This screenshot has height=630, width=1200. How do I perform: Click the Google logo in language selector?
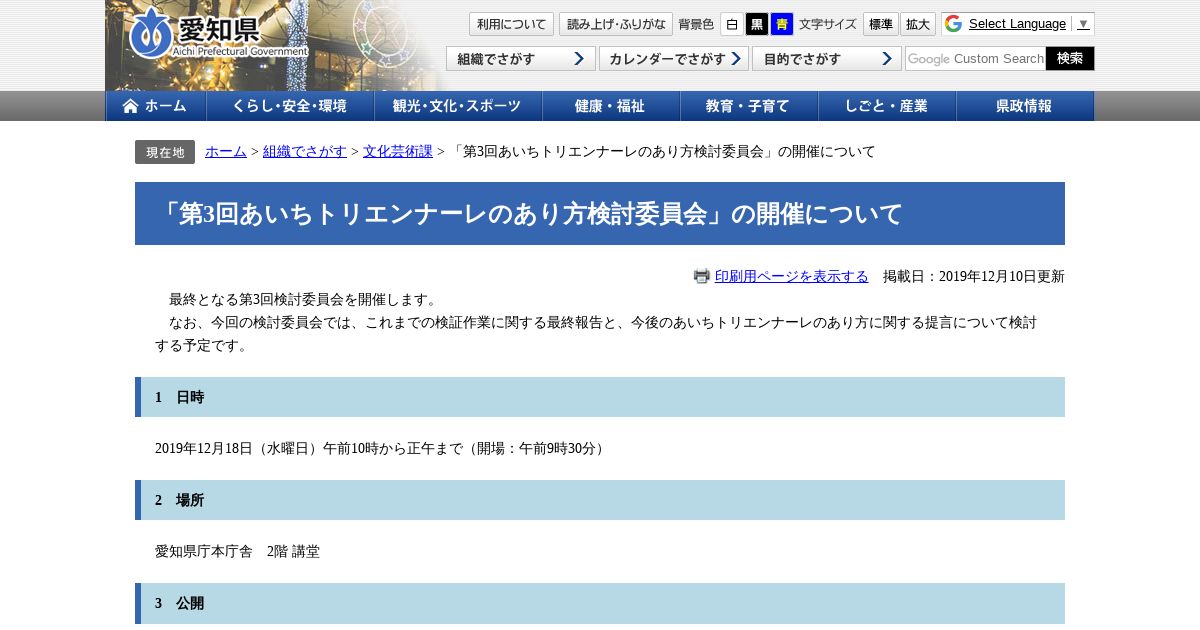(x=953, y=24)
